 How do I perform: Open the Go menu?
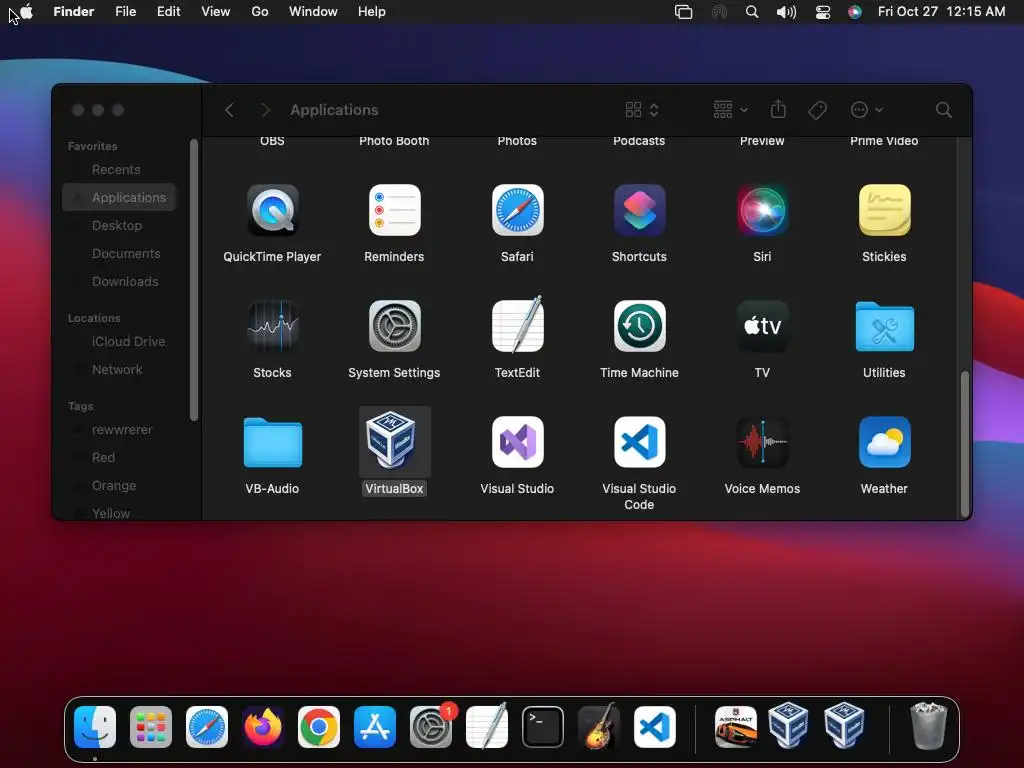pos(260,12)
